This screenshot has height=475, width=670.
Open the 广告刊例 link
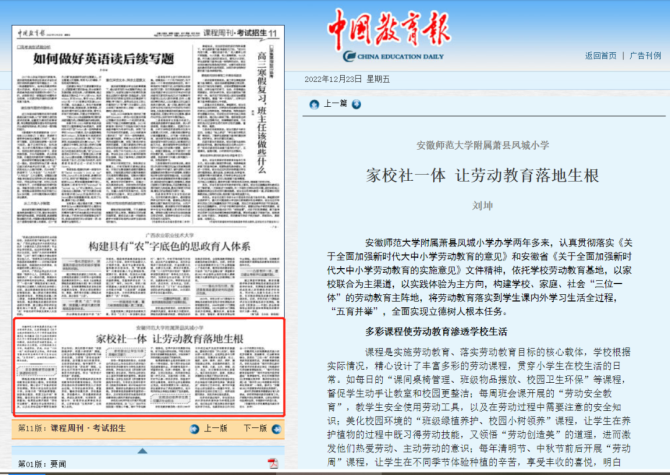(x=645, y=56)
